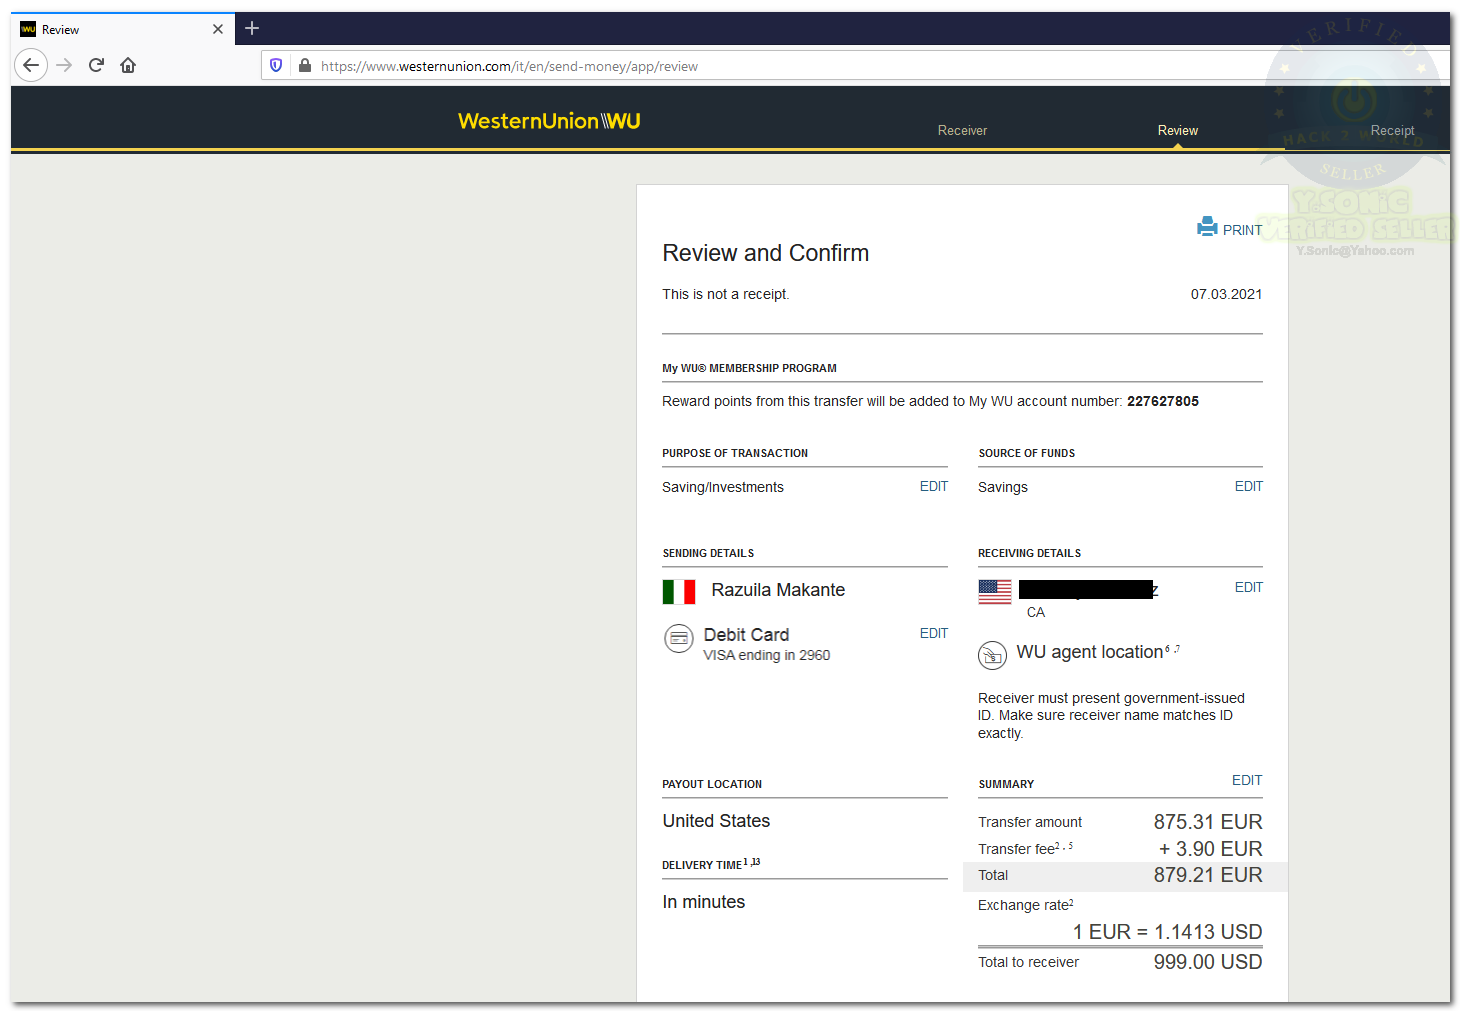Click the padlock site security icon
The width and height of the screenshot is (1460, 1011).
coord(305,65)
